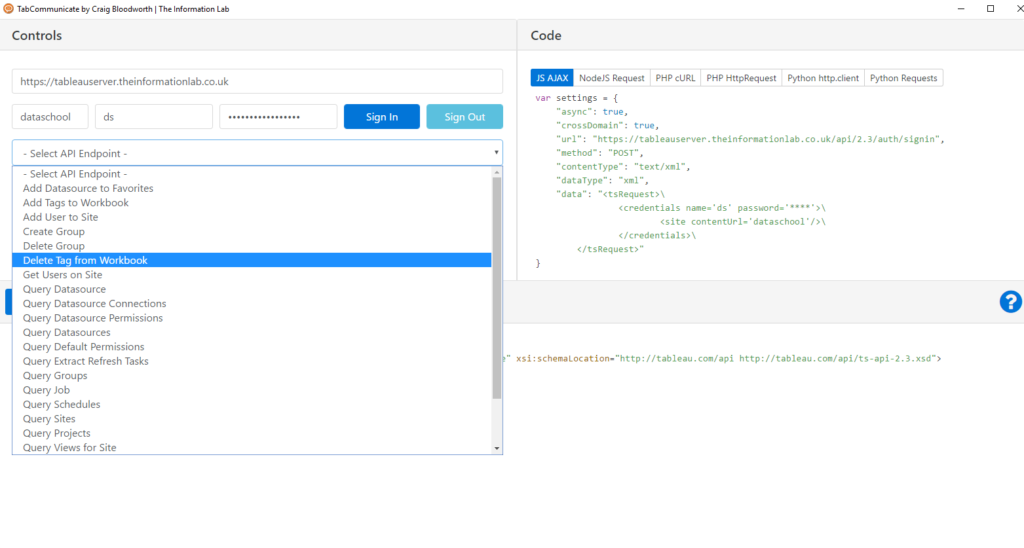
Task: Click the credentials name='ds' code line
Action: pos(722,208)
